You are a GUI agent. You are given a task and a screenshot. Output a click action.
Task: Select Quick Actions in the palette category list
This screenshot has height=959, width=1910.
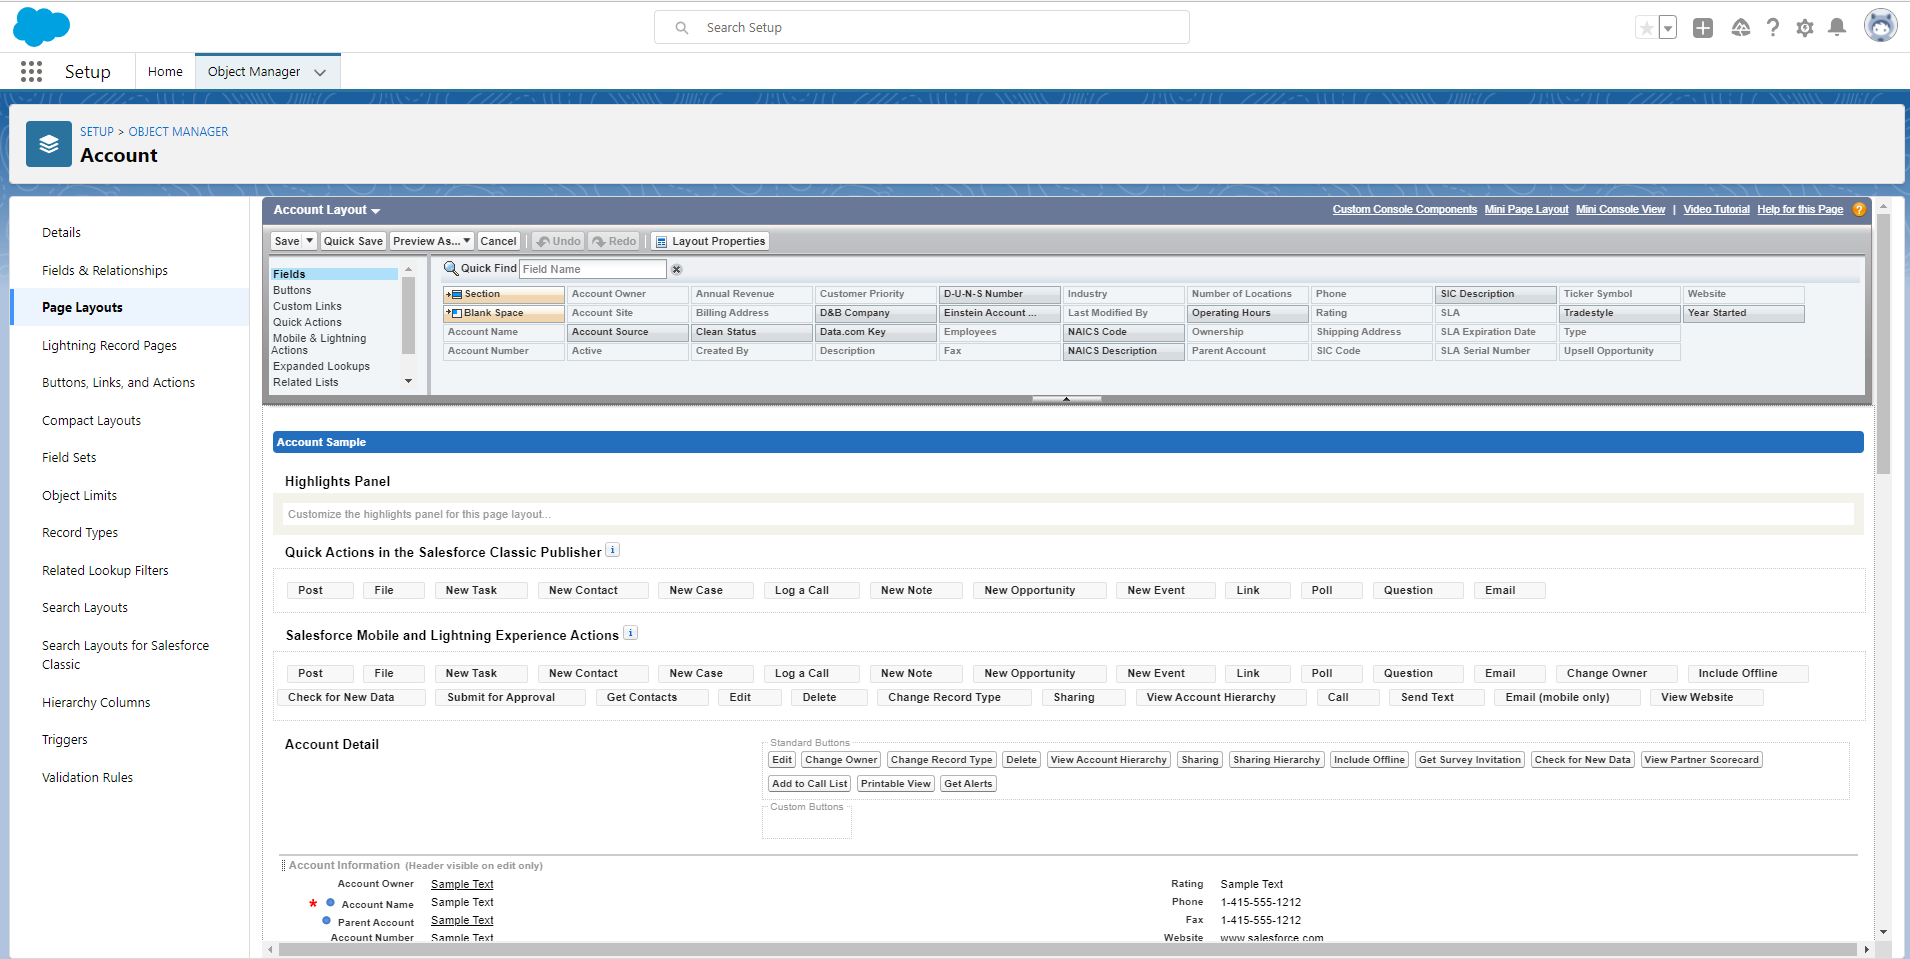coord(307,322)
